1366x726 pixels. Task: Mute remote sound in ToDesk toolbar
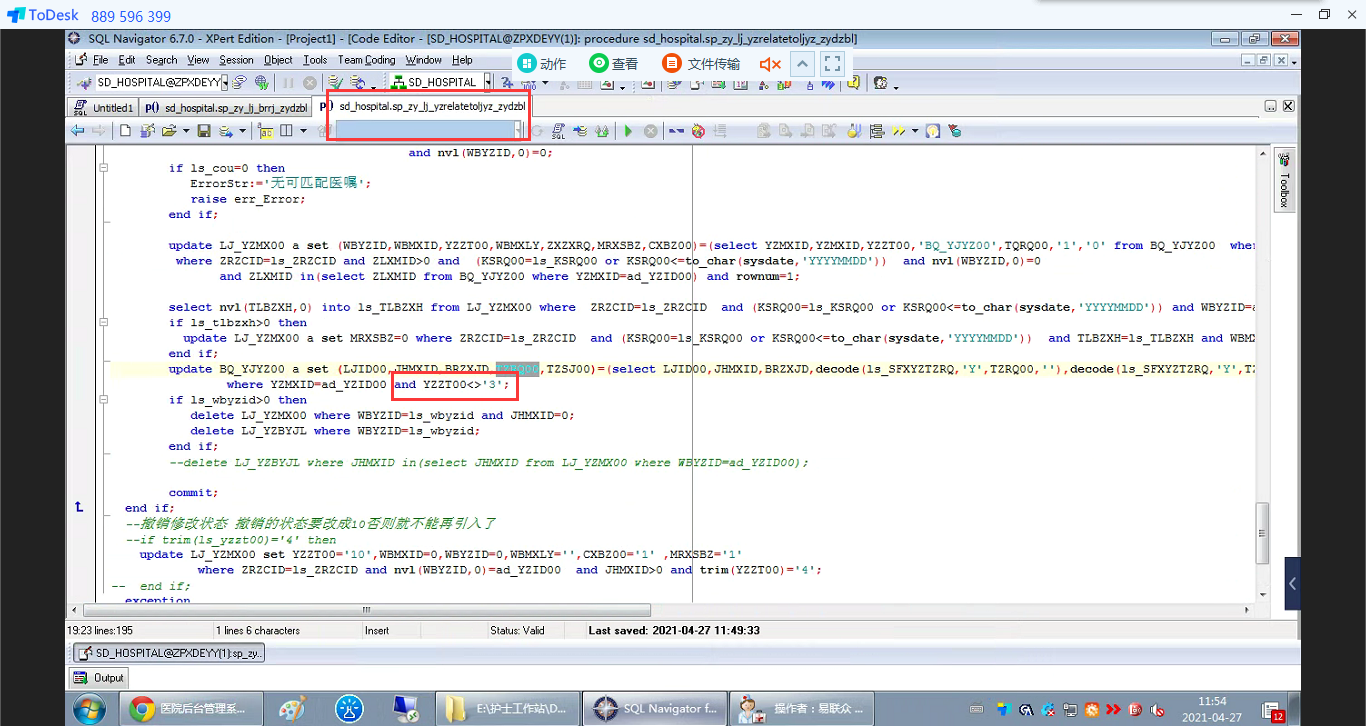click(768, 64)
